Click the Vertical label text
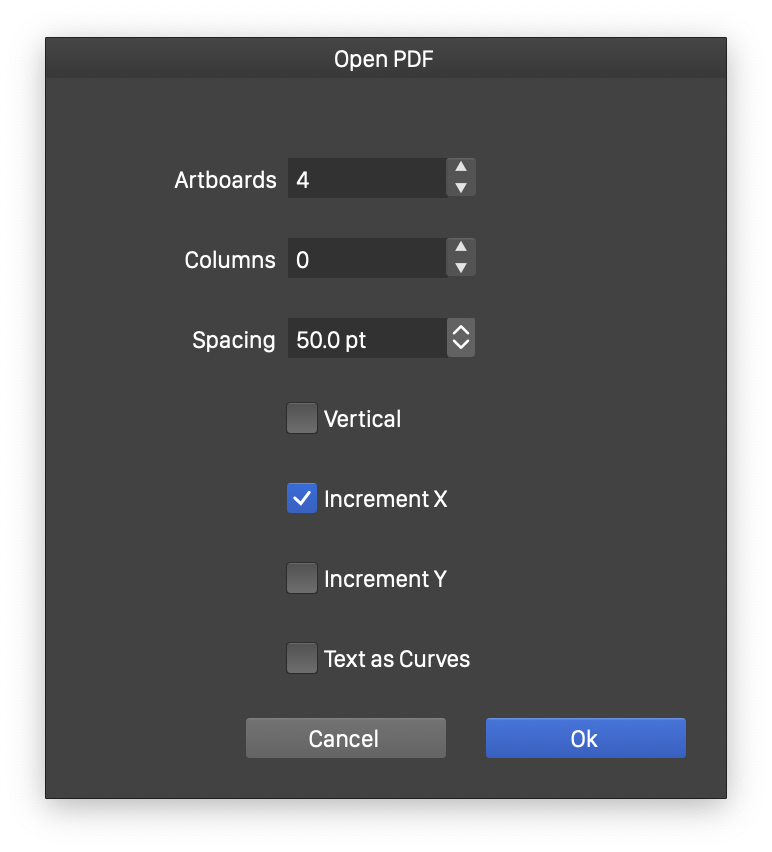Screen dimensions: 772x852 click(362, 419)
